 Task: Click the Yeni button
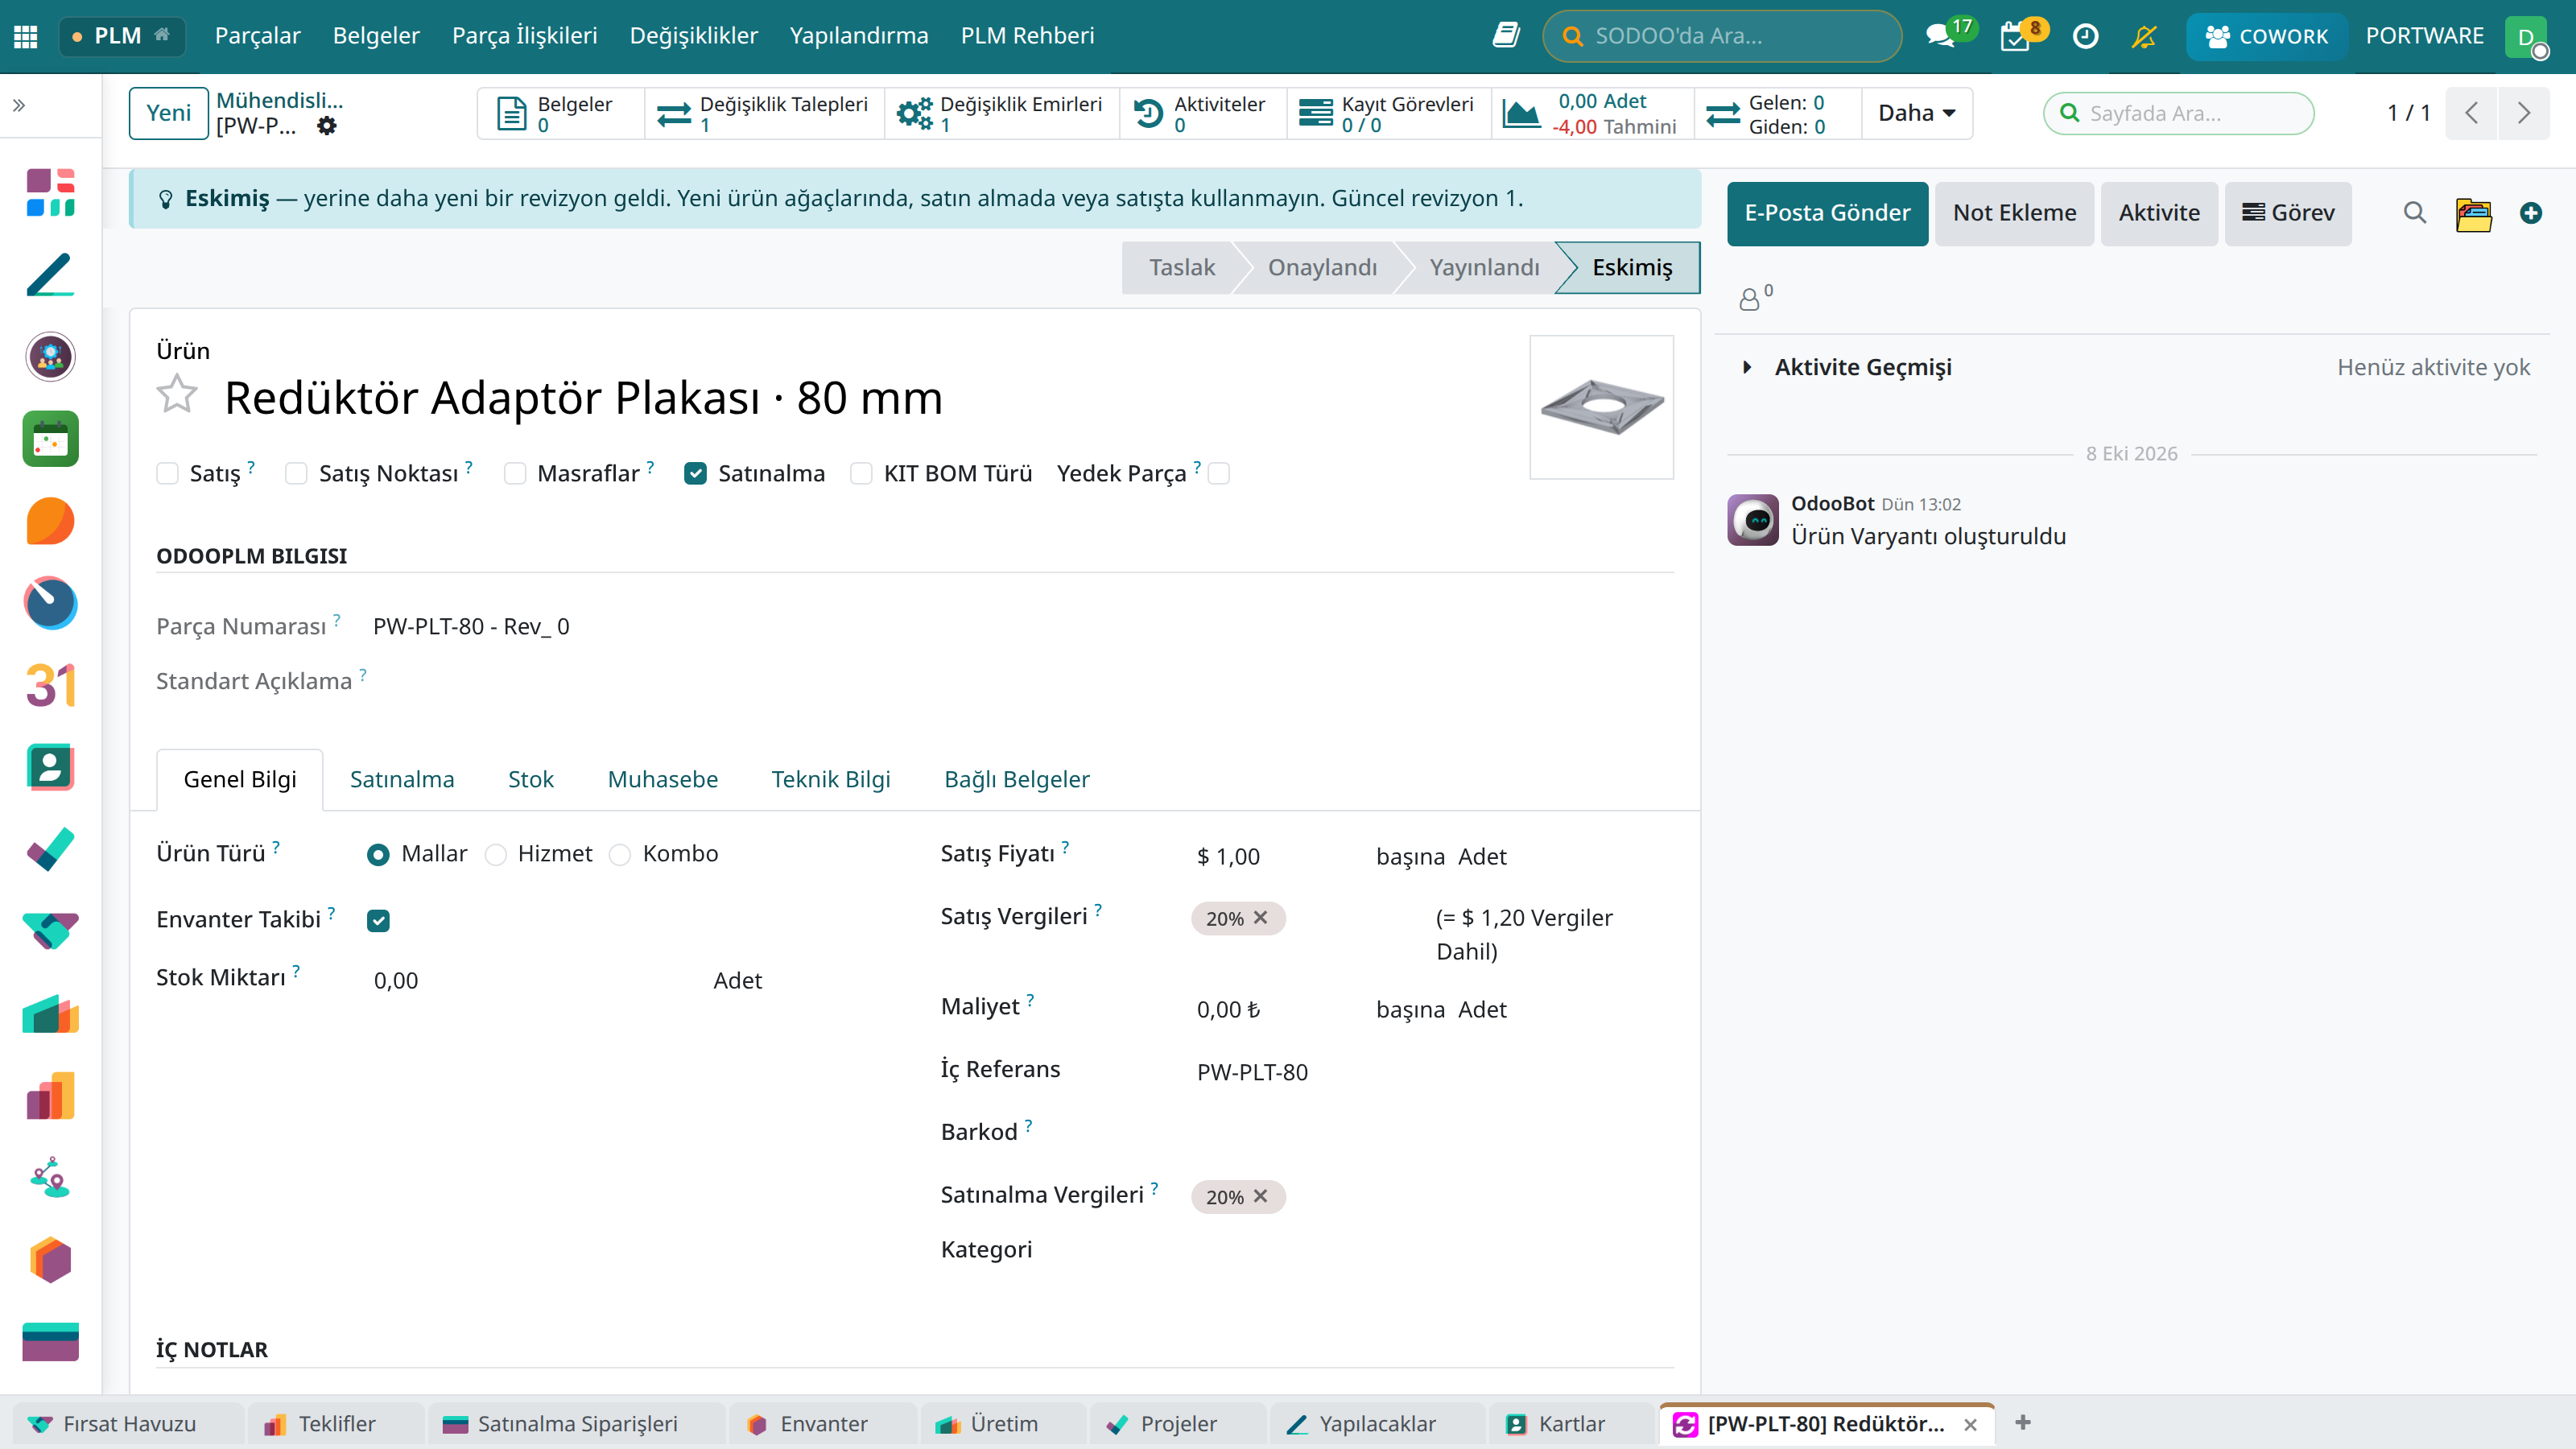click(168, 113)
